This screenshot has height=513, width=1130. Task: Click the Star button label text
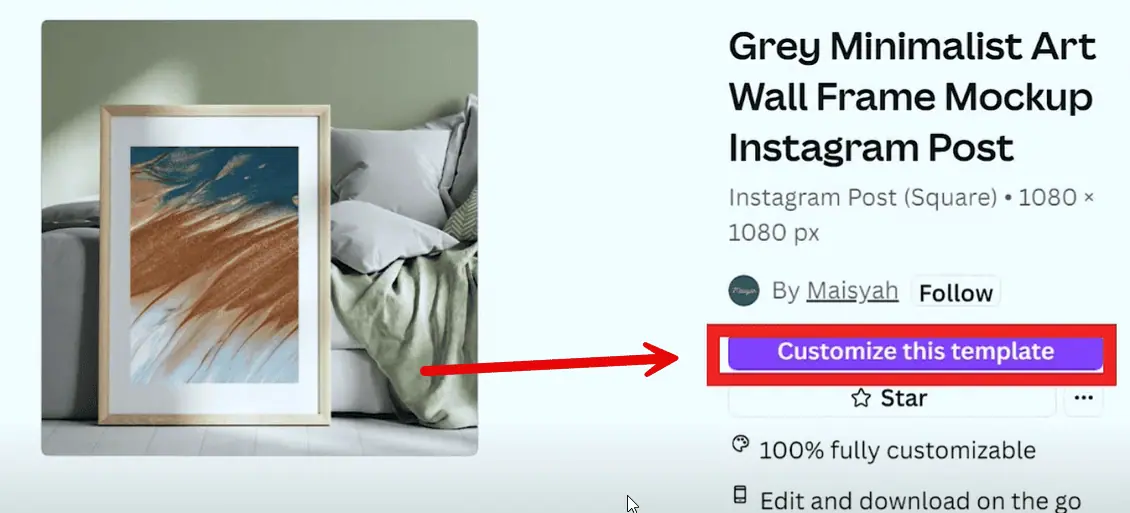(x=904, y=398)
